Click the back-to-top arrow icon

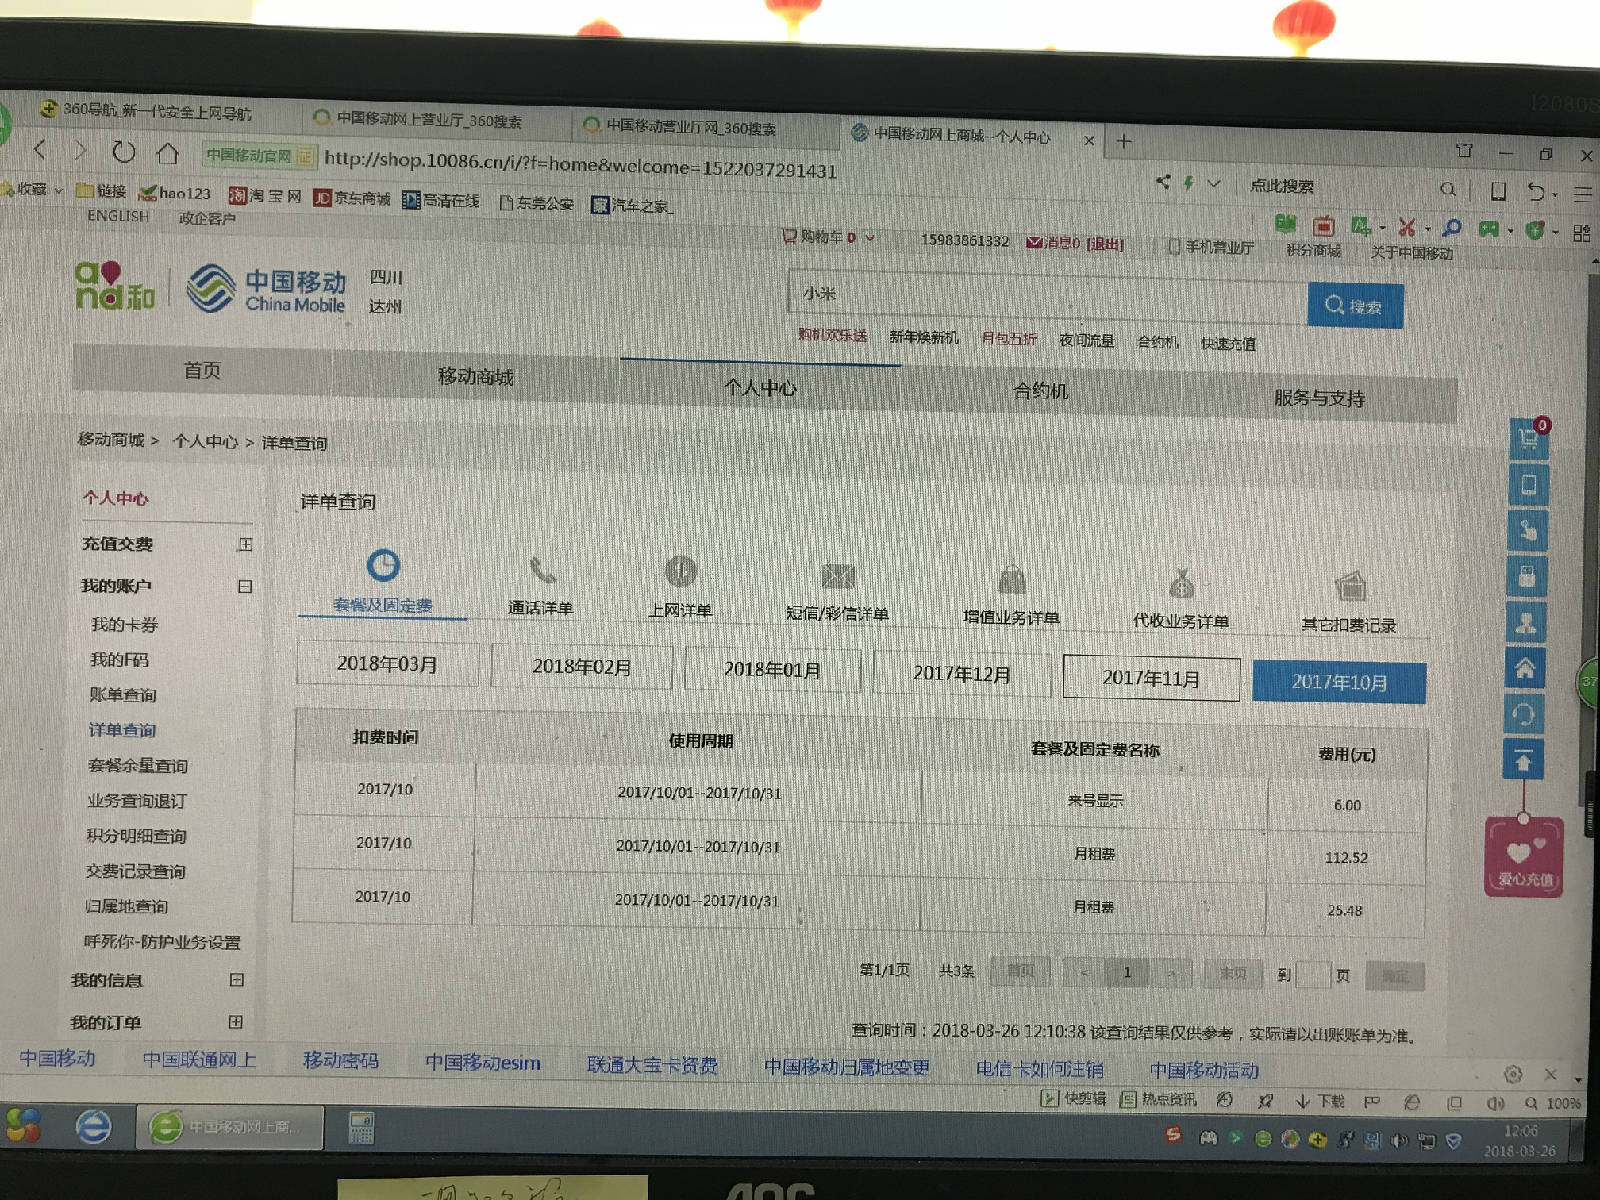(1524, 760)
